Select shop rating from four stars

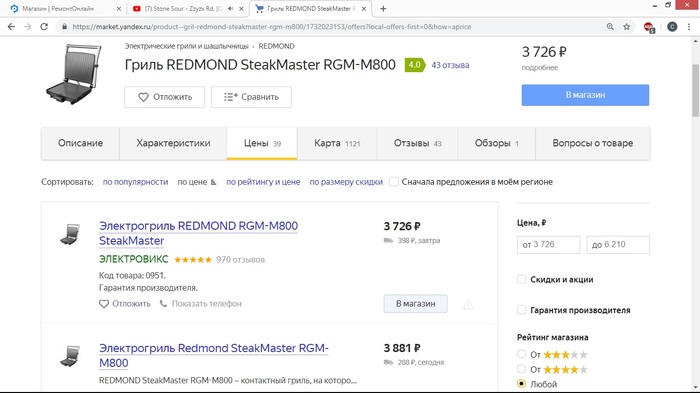[521, 369]
